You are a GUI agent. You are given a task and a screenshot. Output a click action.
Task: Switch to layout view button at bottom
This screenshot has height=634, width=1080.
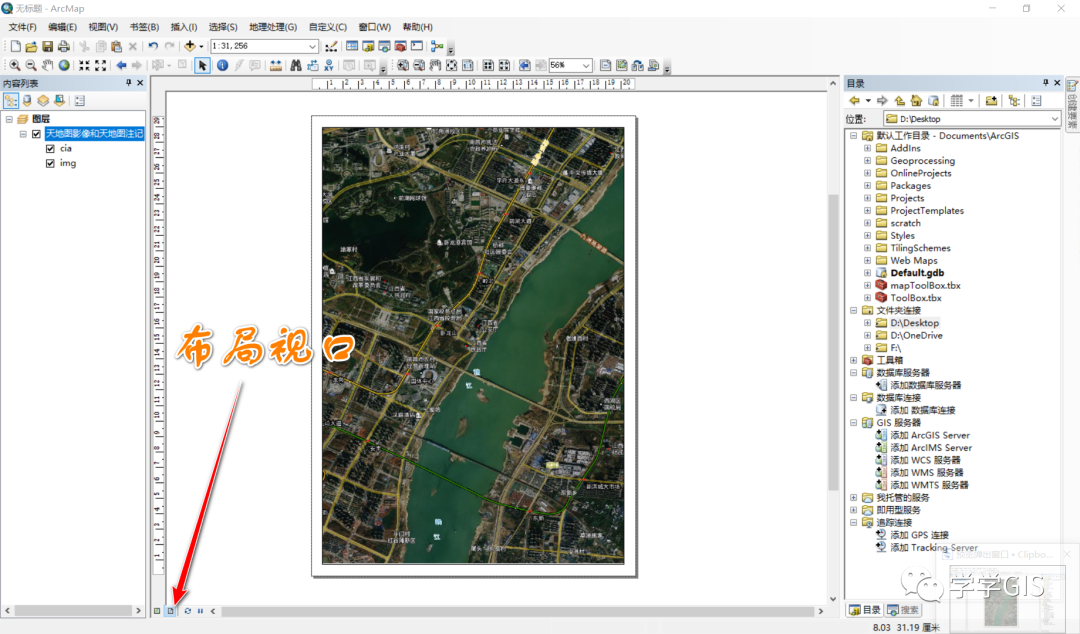pos(170,611)
